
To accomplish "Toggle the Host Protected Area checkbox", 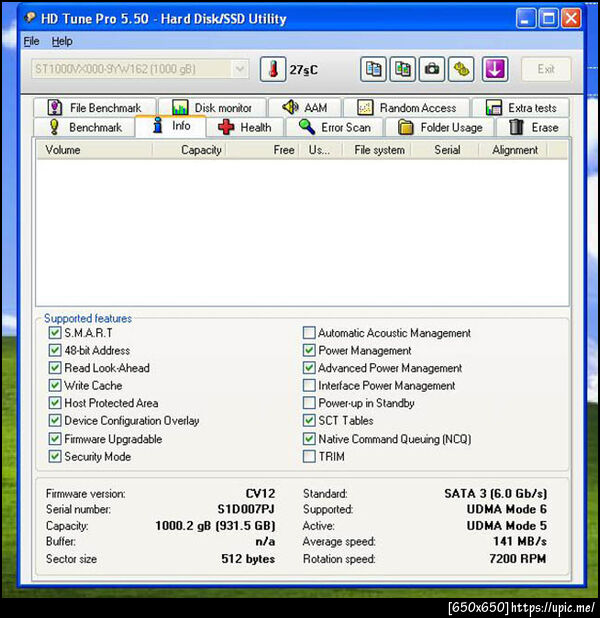I will [x=55, y=403].
